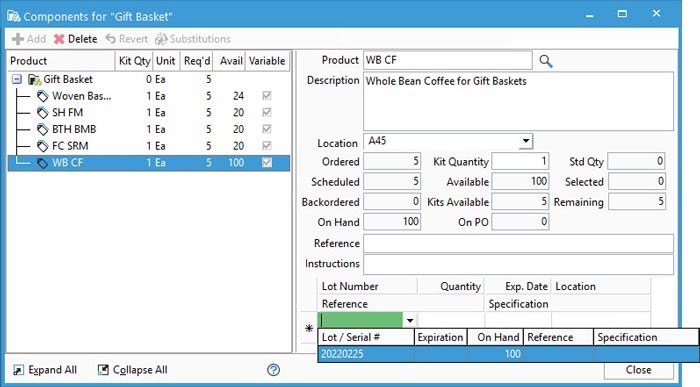This screenshot has height=387, width=700.
Task: Click the FC SRM tag icon
Action: [x=42, y=146]
